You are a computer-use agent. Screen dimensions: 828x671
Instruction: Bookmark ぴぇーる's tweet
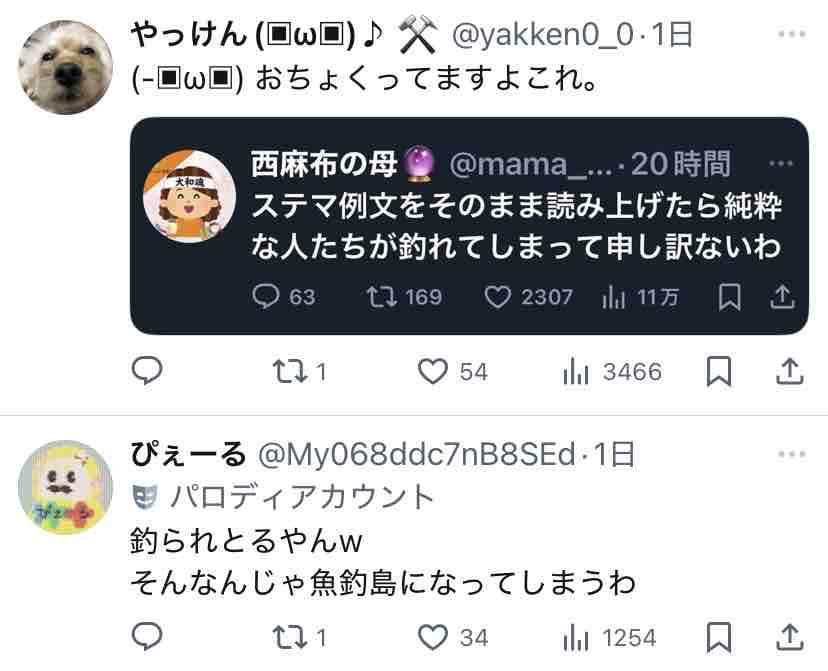(x=719, y=637)
